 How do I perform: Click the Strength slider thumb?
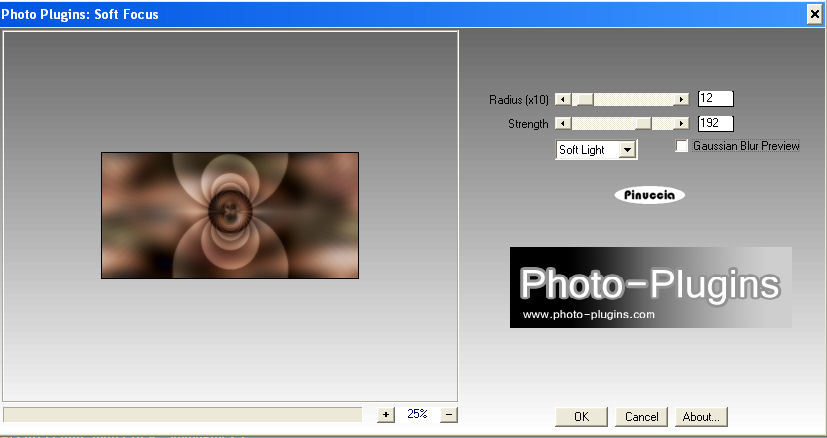(643, 123)
